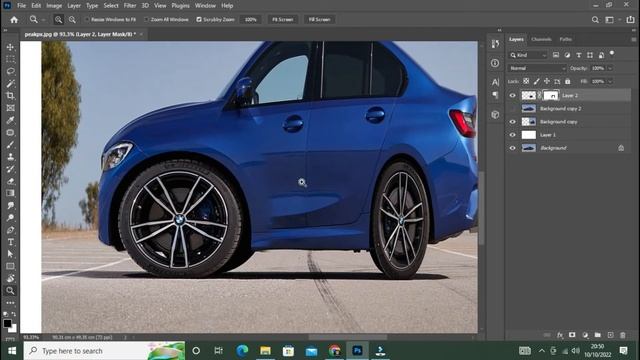Click the foreground color swatch
Screen dimensions: 640x360
click(7, 323)
